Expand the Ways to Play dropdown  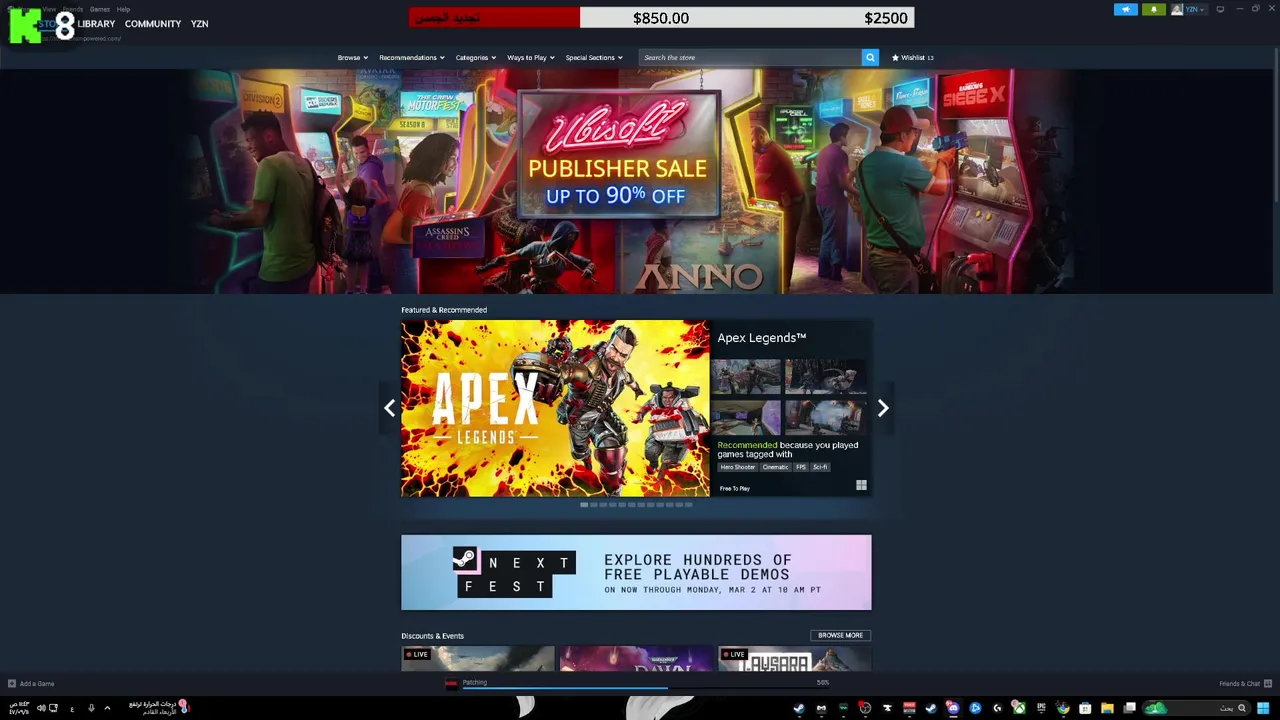coord(530,57)
